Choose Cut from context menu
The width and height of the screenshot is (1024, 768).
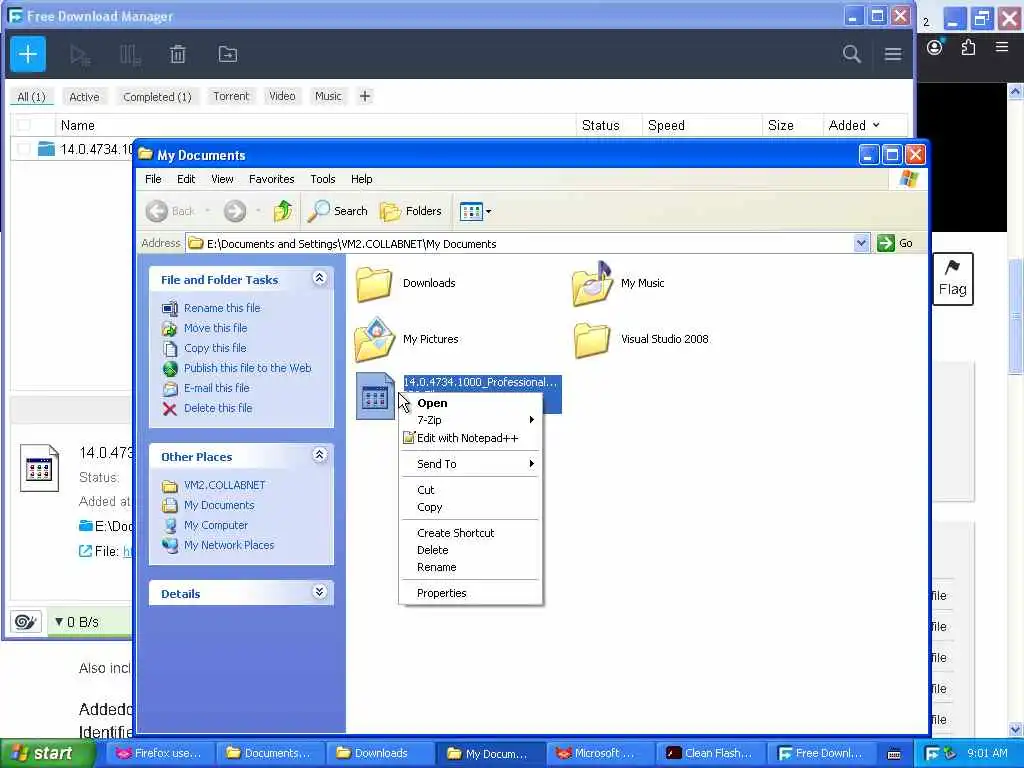click(470, 490)
